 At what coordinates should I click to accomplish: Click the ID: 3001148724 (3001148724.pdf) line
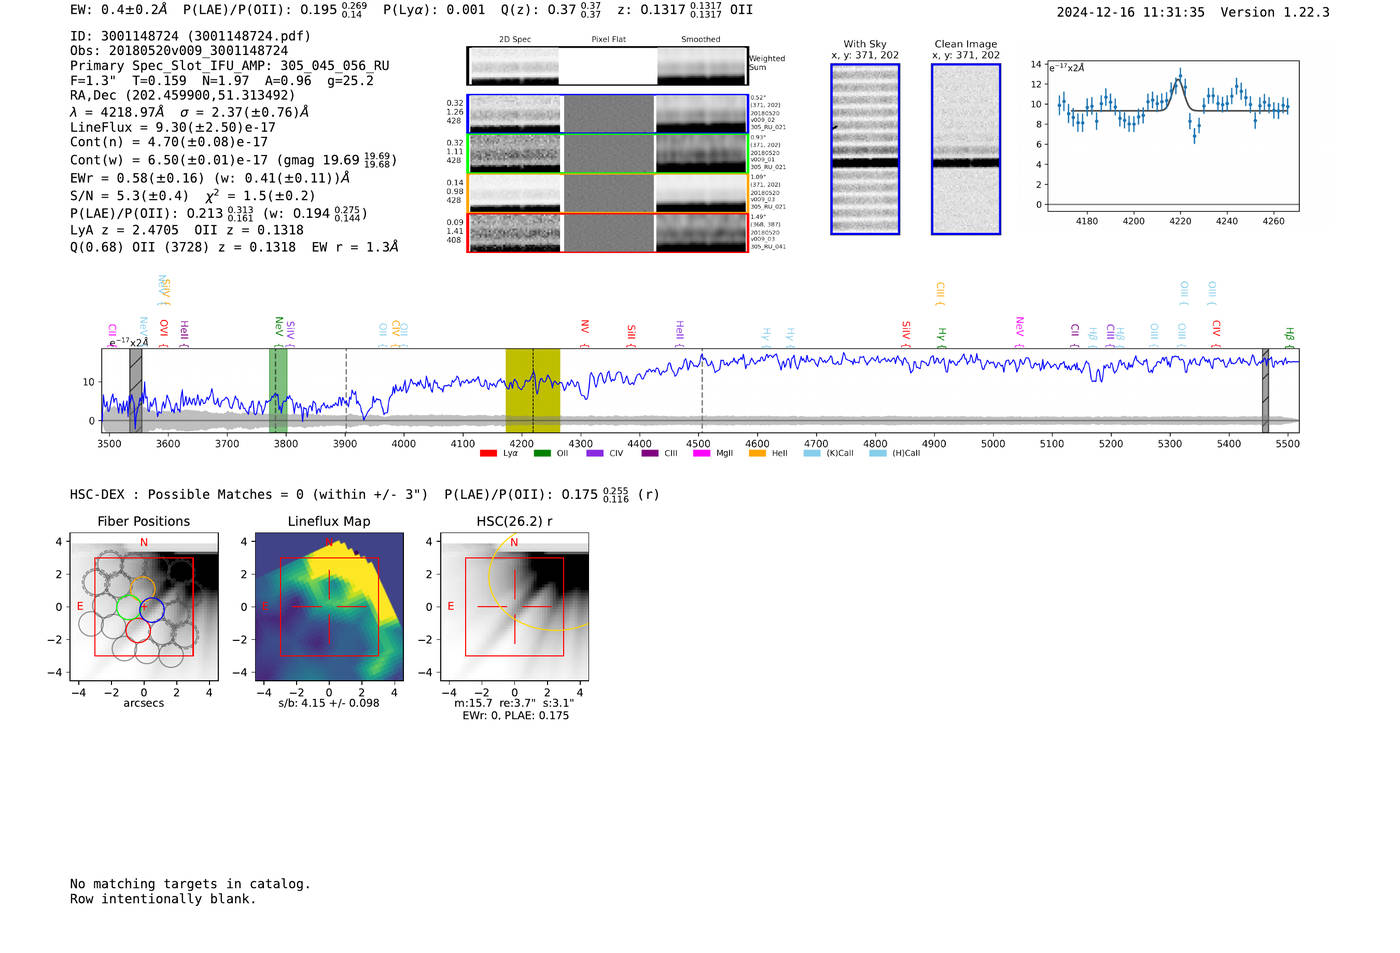[190, 36]
